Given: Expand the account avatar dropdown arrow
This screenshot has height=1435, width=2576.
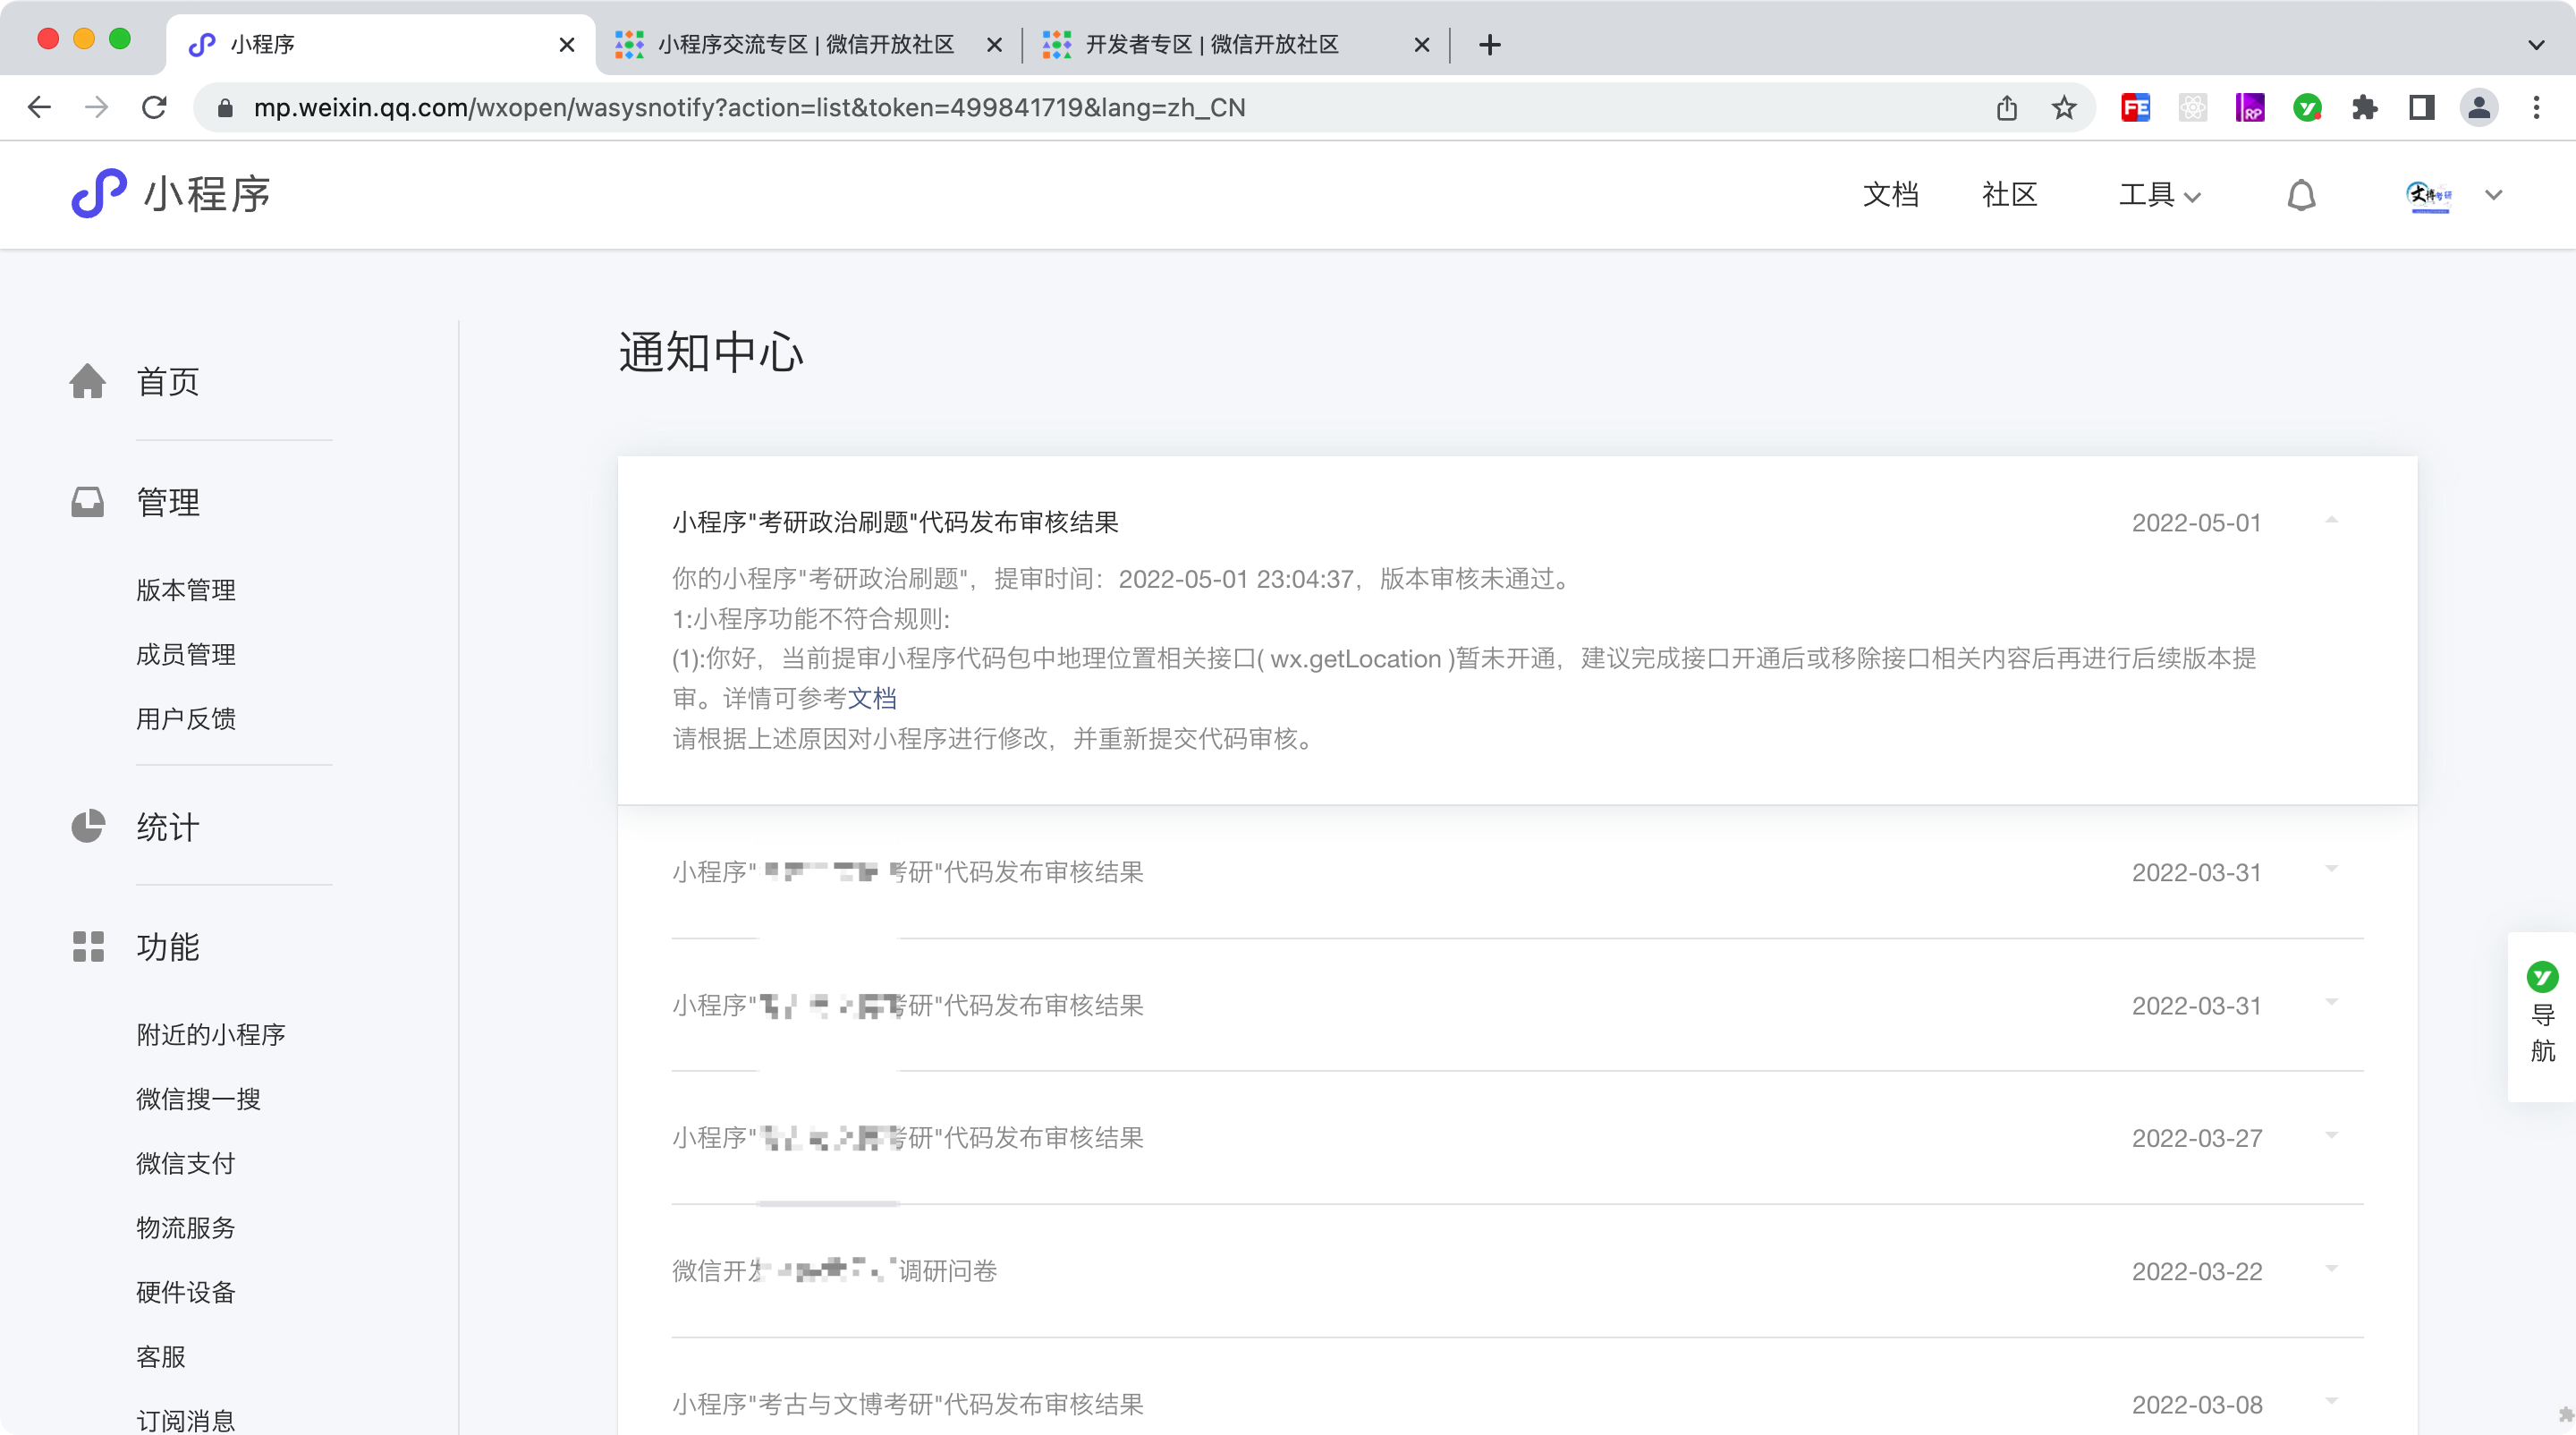Looking at the screenshot, I should (2493, 195).
